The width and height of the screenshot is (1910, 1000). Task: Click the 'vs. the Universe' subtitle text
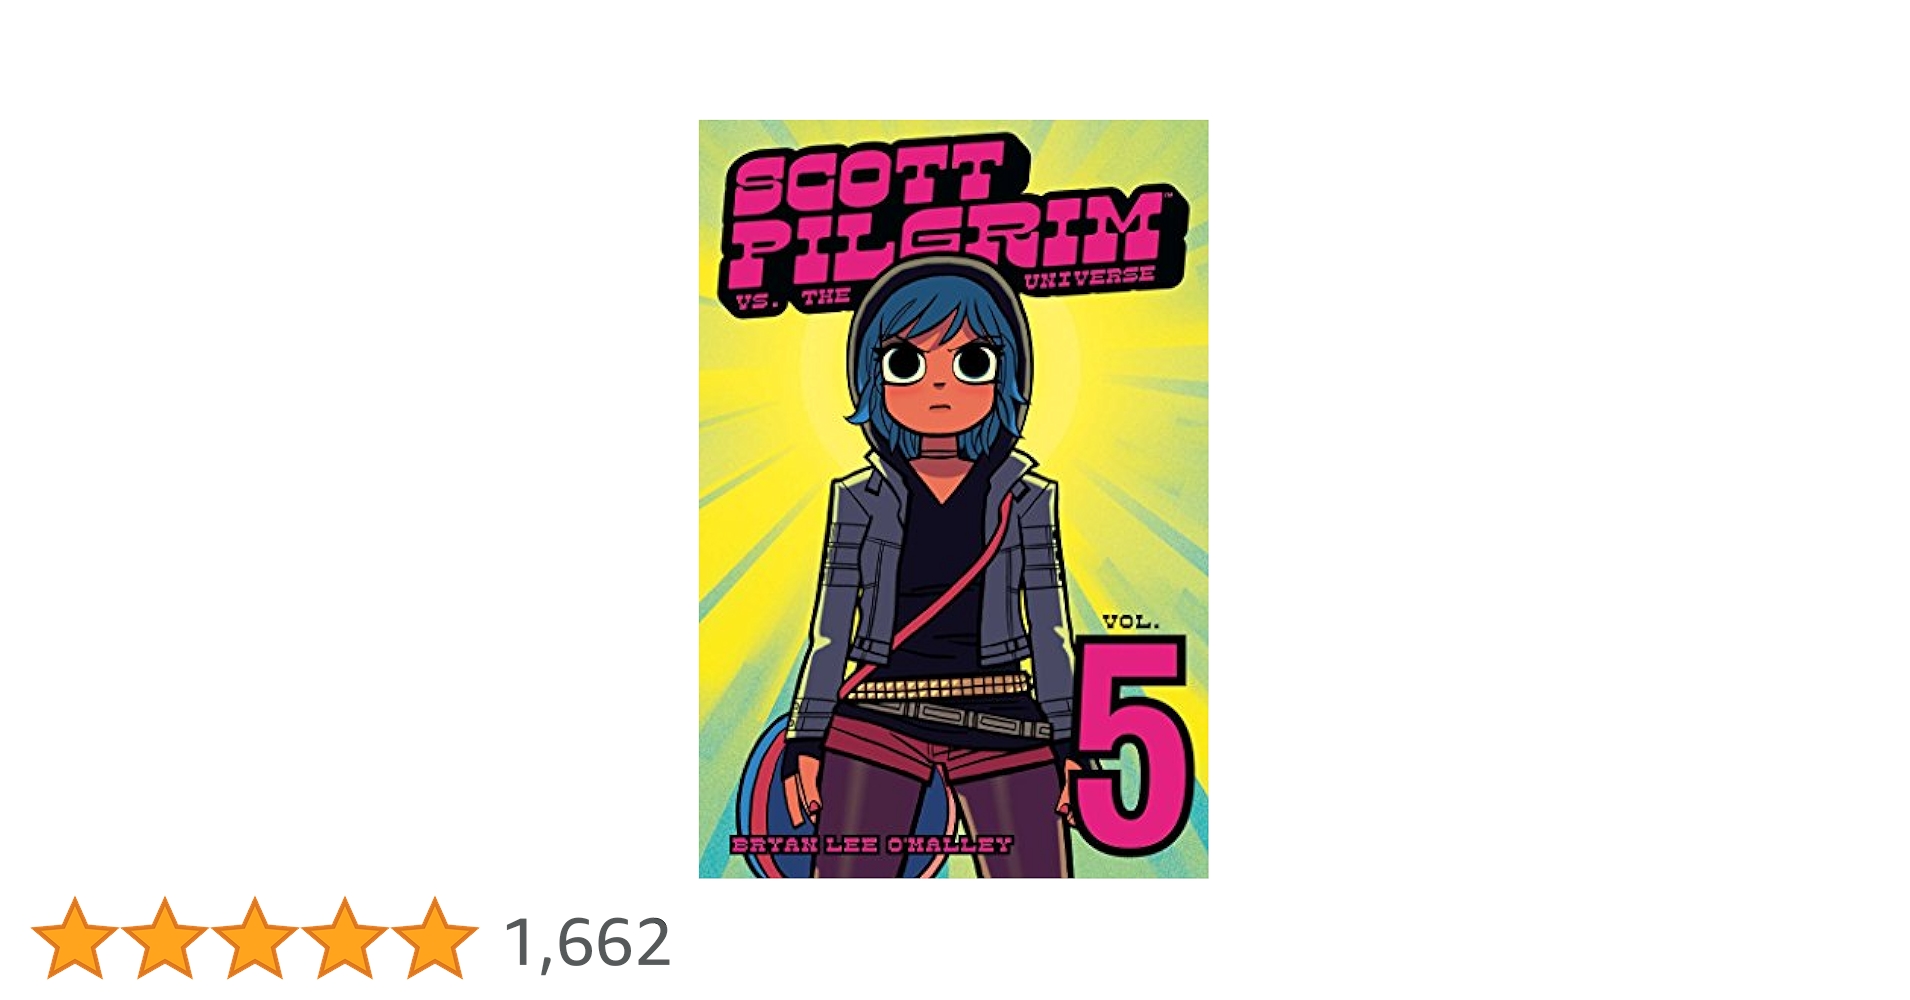(x=945, y=285)
